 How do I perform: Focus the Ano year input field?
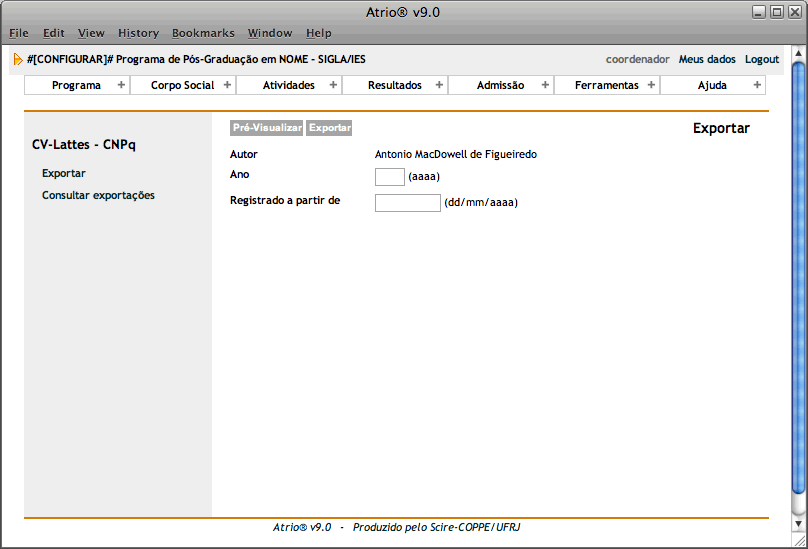pos(389,177)
